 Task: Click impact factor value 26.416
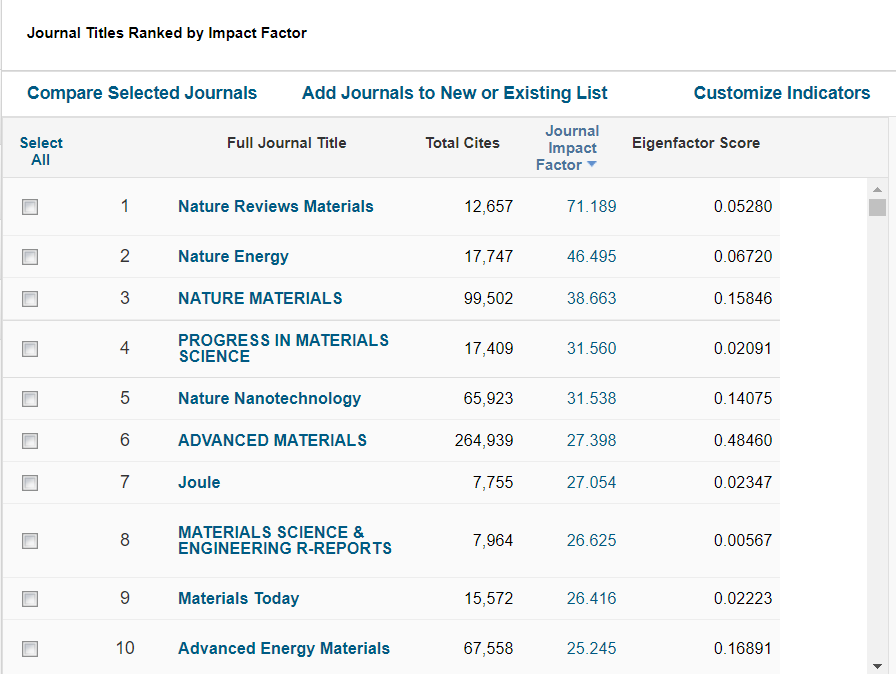point(591,599)
